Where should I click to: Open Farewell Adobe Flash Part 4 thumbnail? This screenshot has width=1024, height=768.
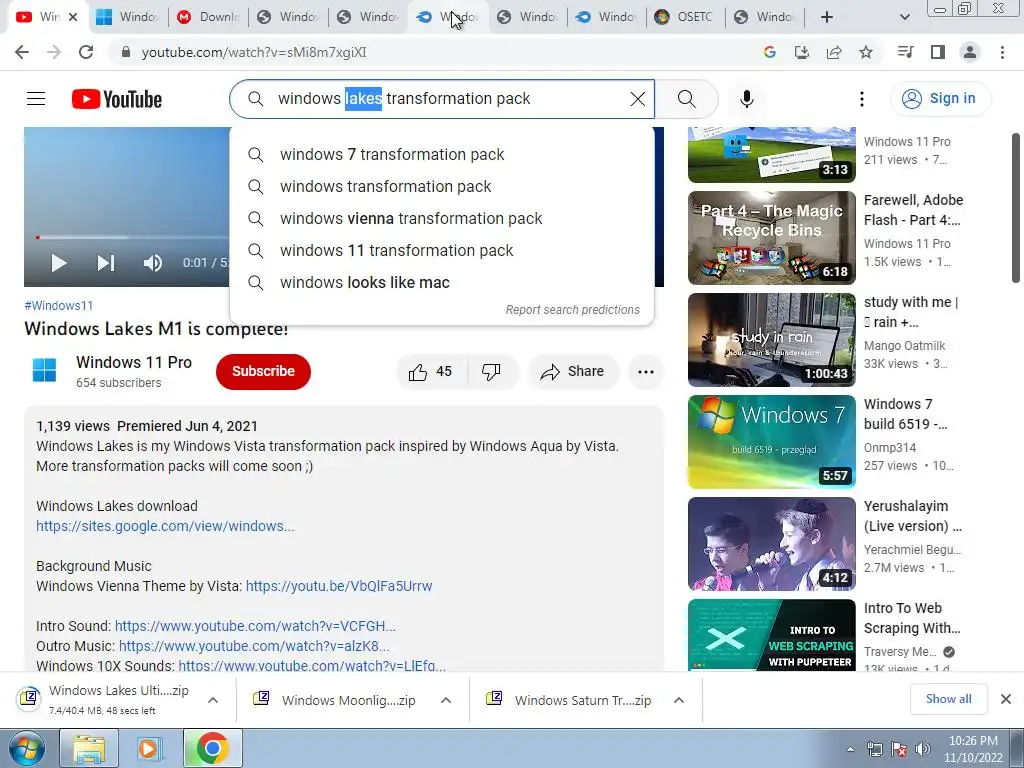pyautogui.click(x=771, y=238)
